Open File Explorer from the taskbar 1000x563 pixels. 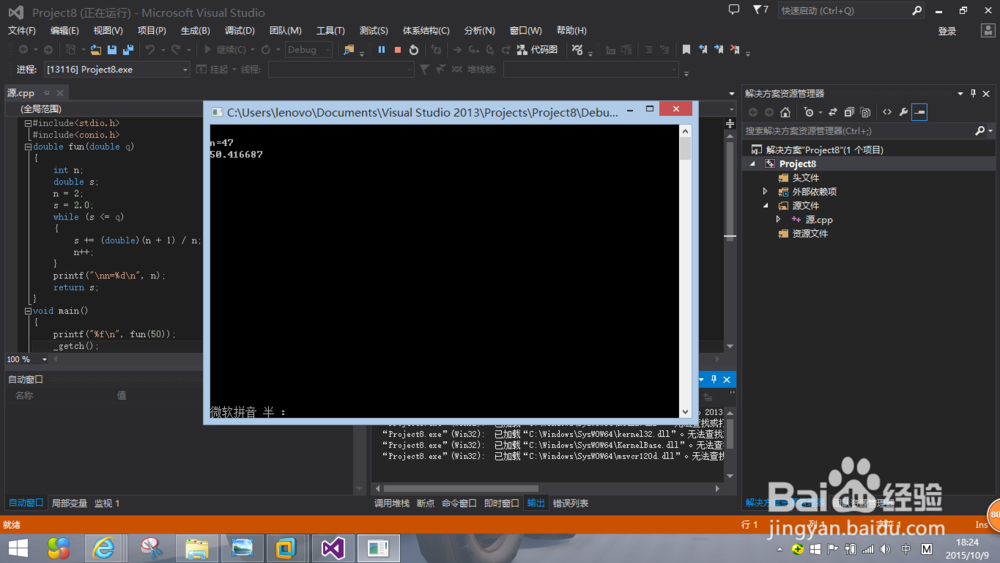tap(196, 548)
